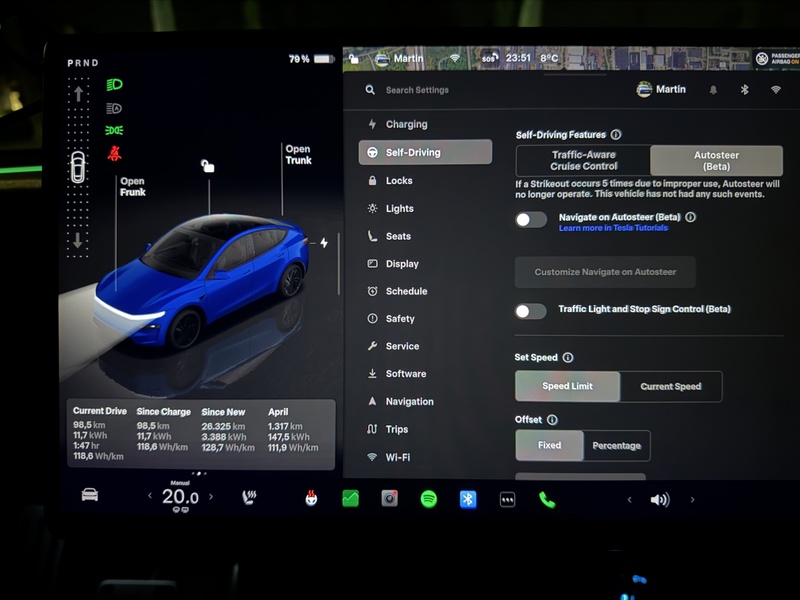Open the seat heater icon
The image size is (800, 600).
pyautogui.click(x=249, y=497)
